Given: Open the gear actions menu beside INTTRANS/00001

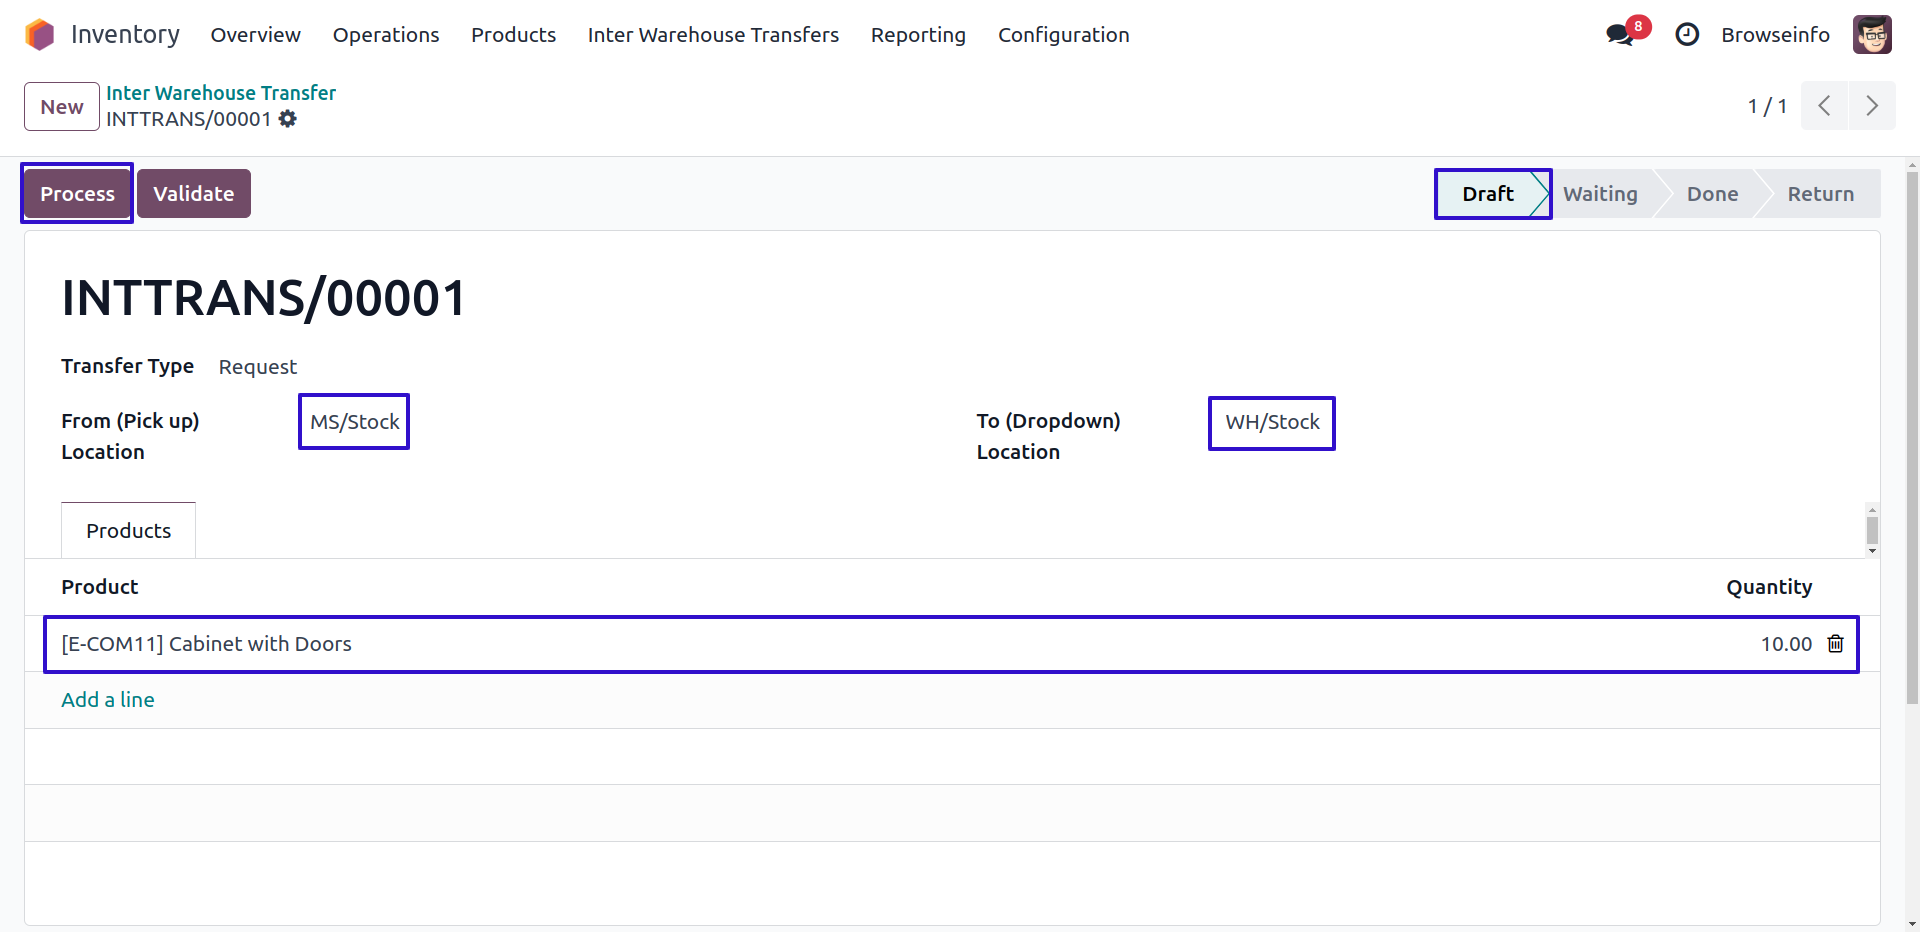Looking at the screenshot, I should [x=288, y=119].
